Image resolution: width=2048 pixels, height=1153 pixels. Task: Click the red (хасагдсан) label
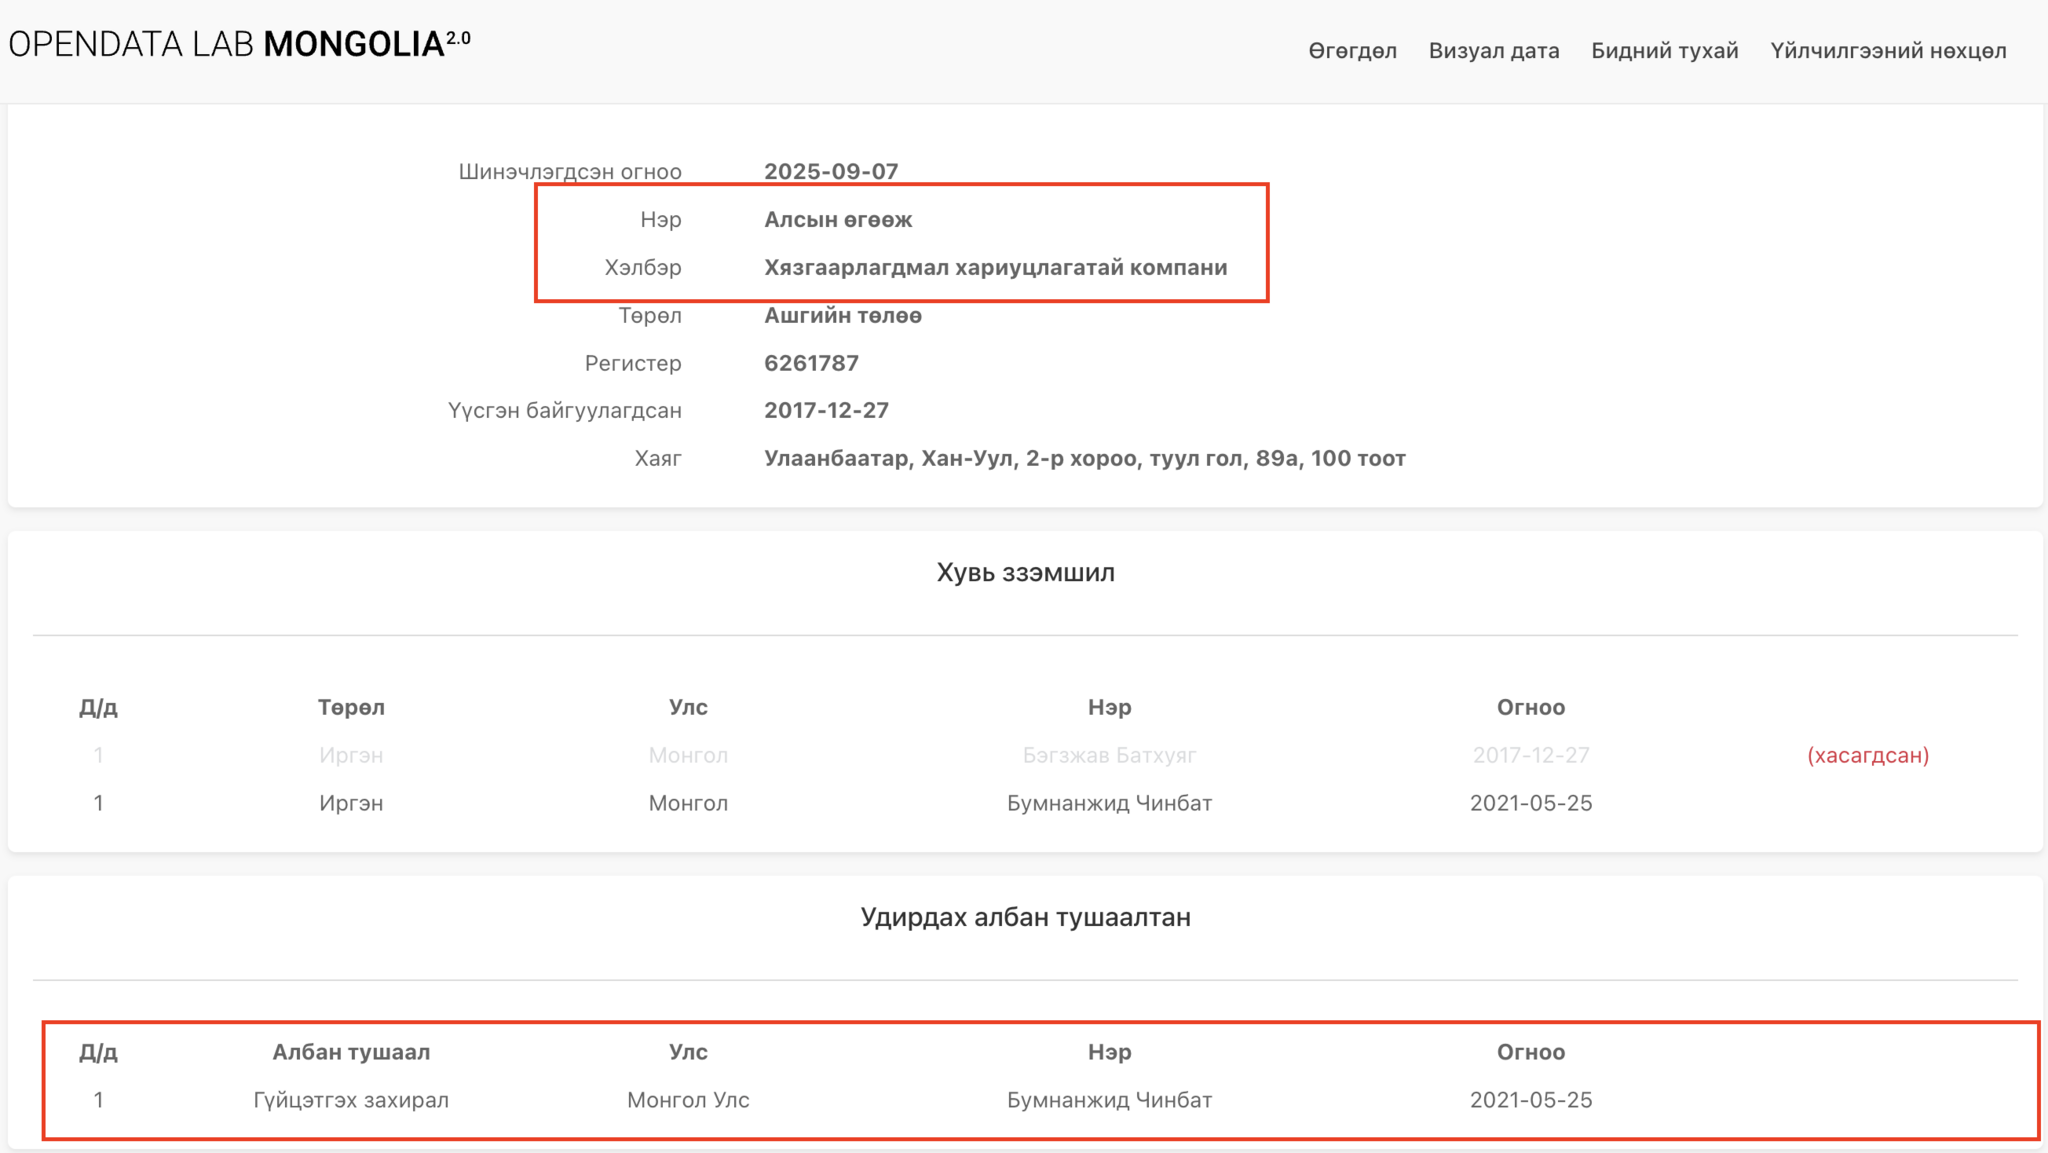[x=1867, y=755]
